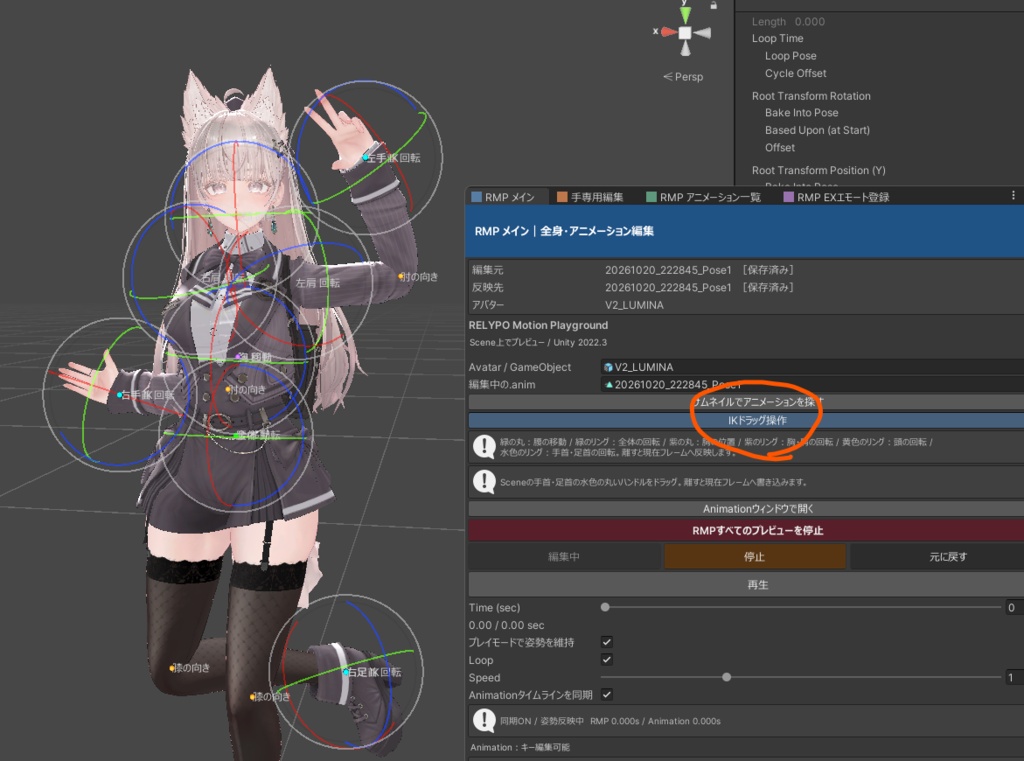Toggle the scene gizmo rotation lock icon
The height and width of the screenshot is (761, 1024).
click(x=714, y=5)
